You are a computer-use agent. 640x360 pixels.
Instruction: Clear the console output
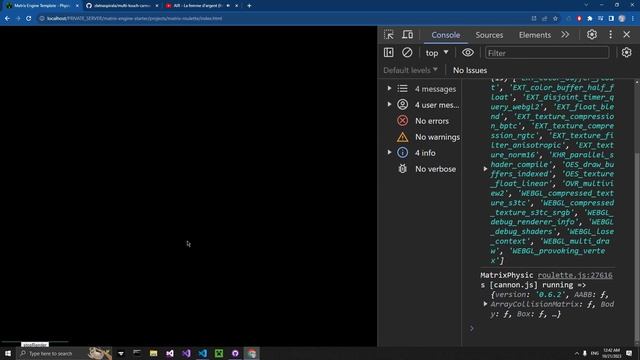pos(407,53)
